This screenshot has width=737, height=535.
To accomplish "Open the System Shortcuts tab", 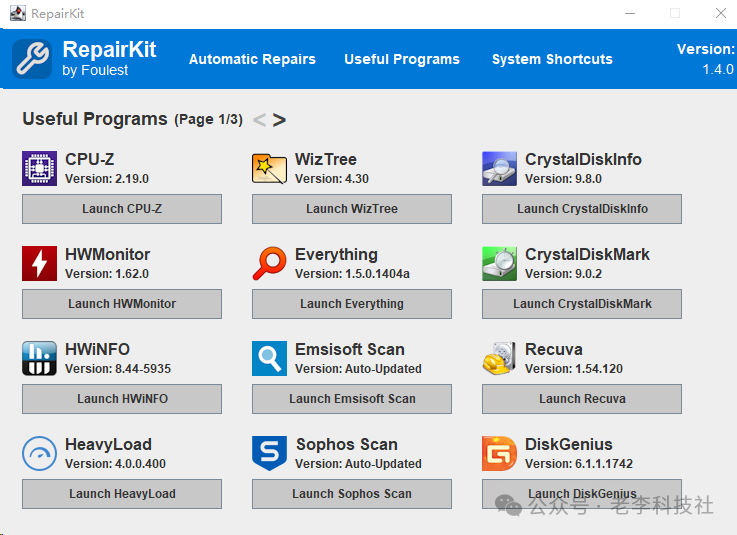I will pos(552,59).
